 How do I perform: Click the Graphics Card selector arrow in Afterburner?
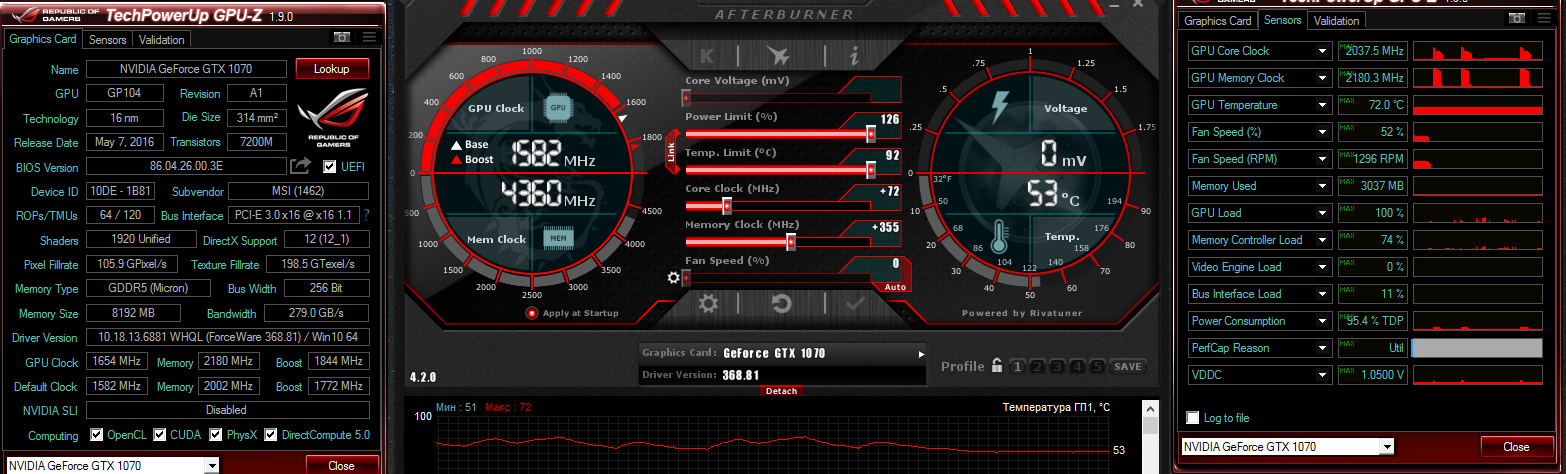coord(921,354)
